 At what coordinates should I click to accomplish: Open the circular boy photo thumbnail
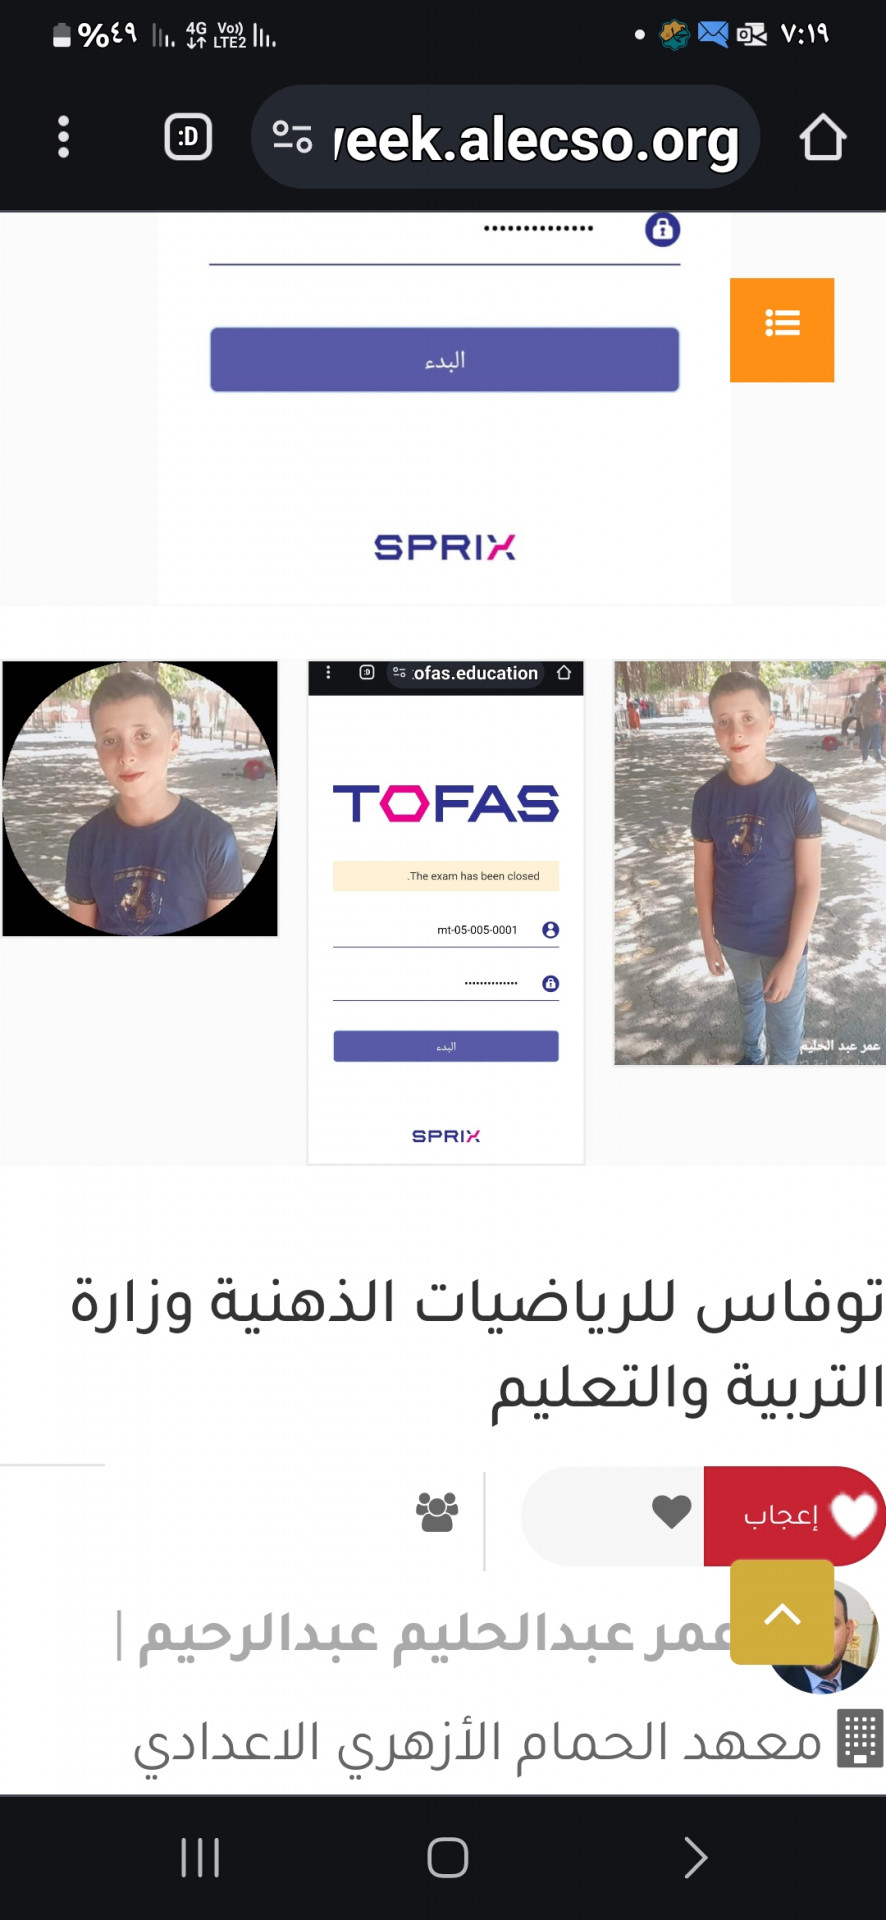(x=140, y=799)
